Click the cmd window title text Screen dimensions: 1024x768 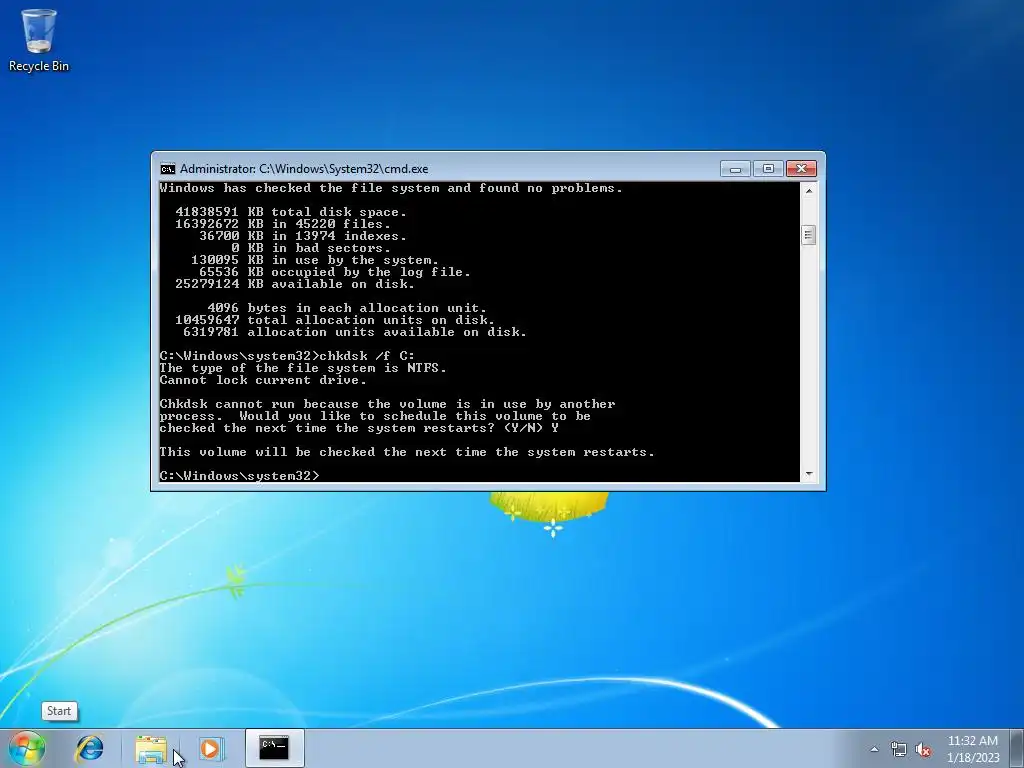pyautogui.click(x=304, y=169)
